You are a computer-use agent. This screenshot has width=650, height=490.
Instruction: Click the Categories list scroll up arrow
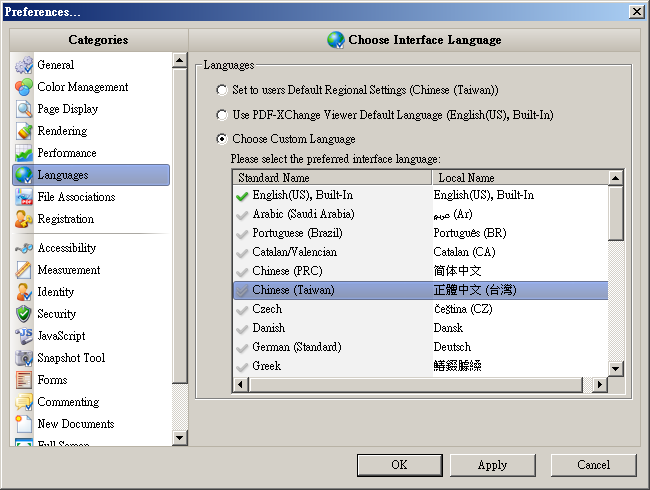click(179, 61)
